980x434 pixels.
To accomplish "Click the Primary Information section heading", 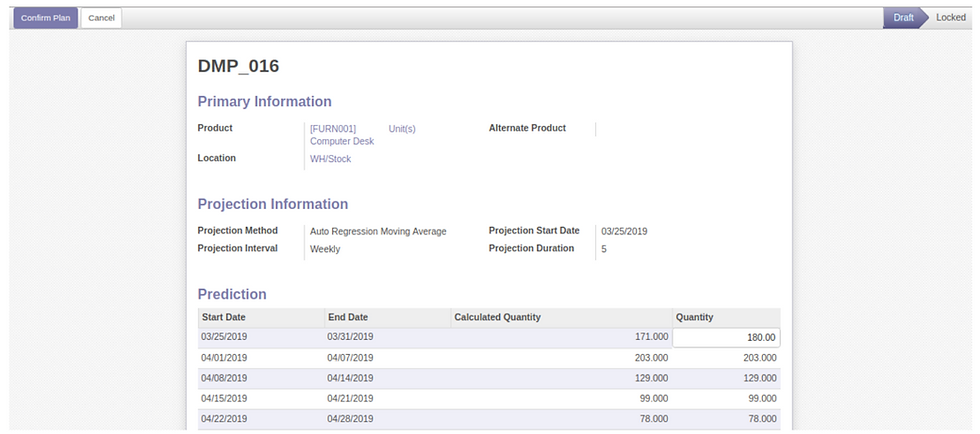I will tap(264, 102).
